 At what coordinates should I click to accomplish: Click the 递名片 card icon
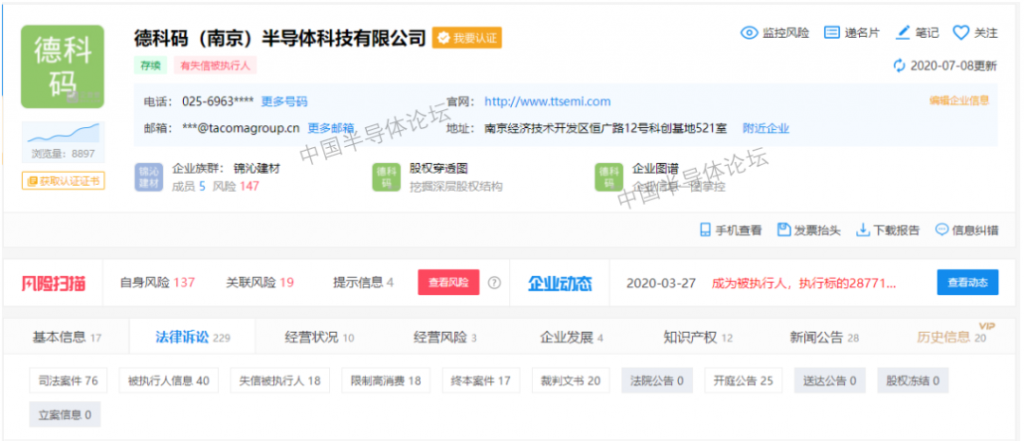(x=831, y=33)
